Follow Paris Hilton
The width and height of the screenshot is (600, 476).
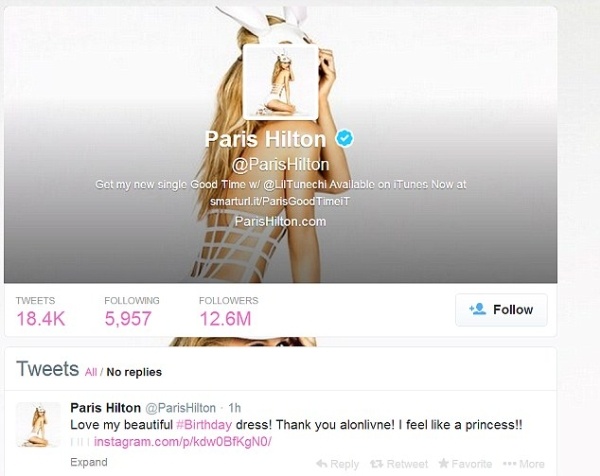[x=501, y=310]
